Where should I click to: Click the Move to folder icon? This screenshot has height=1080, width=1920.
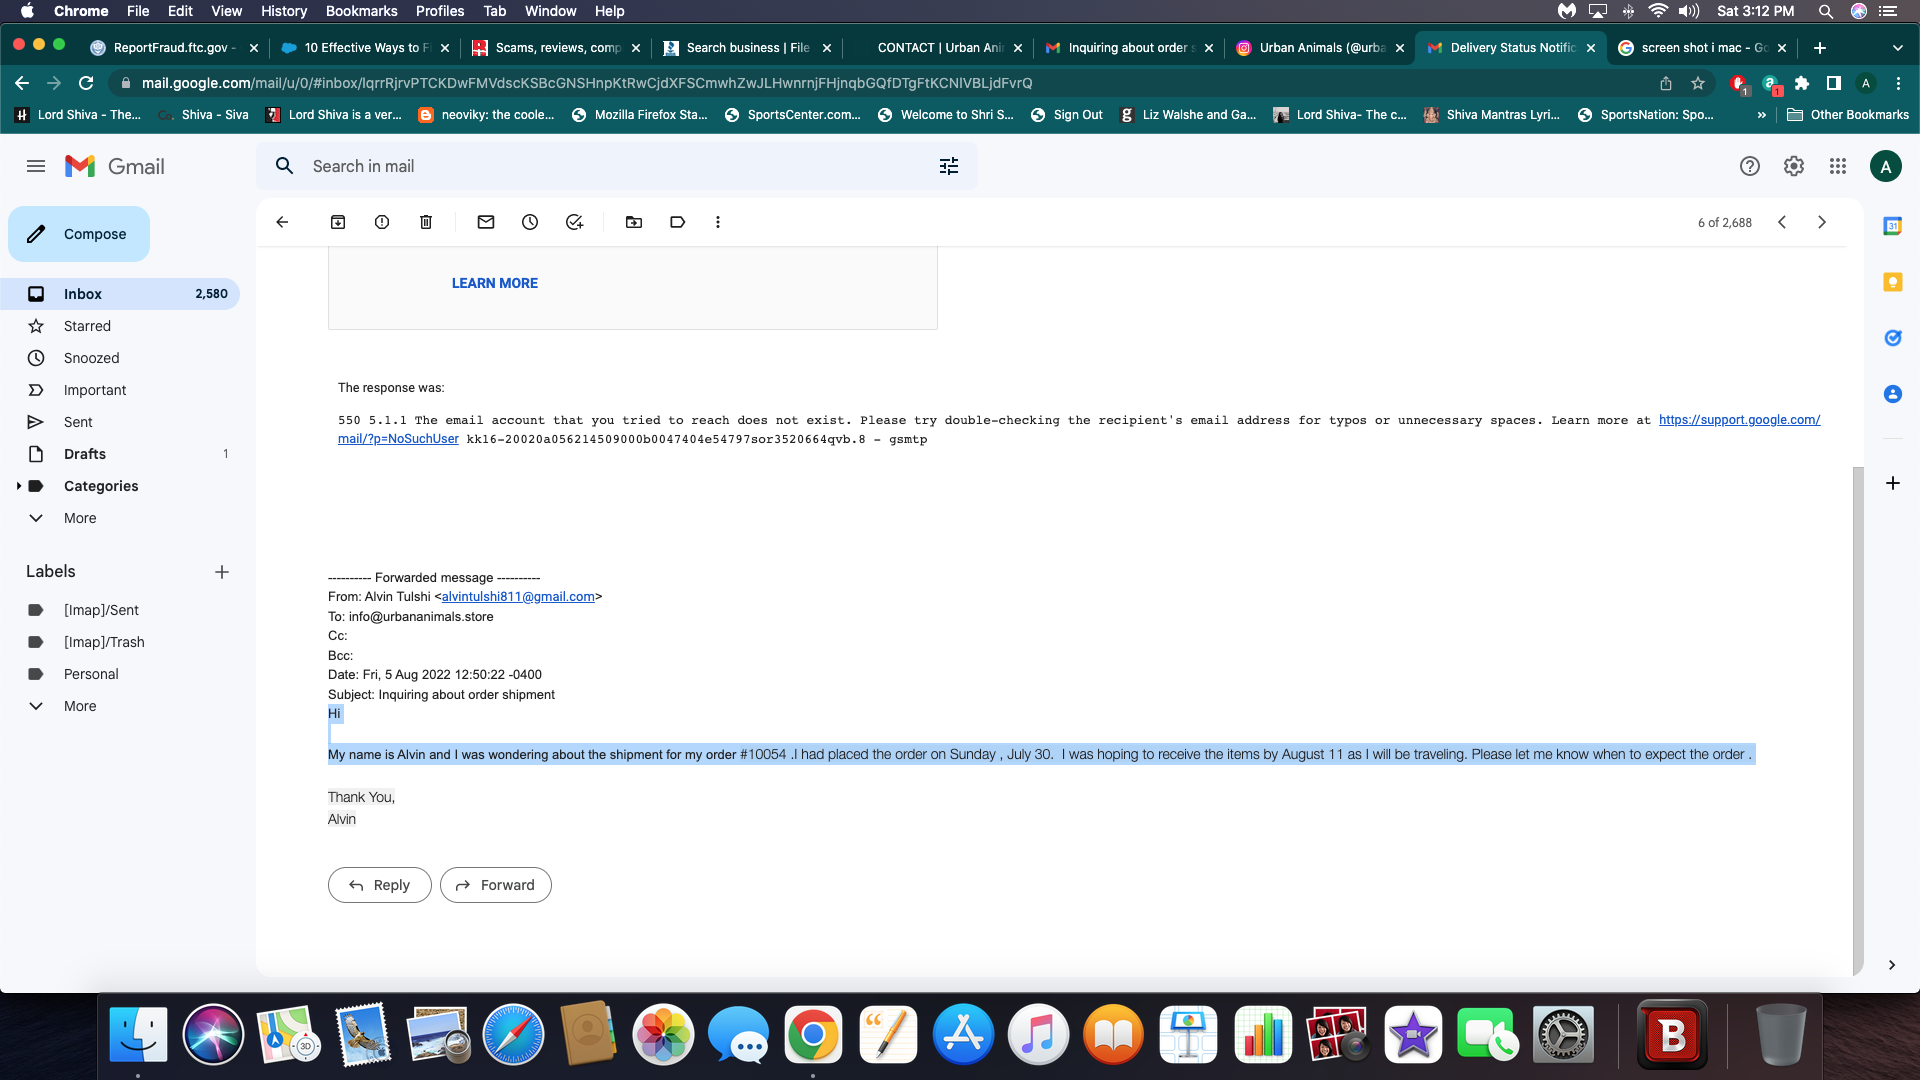pos(633,222)
